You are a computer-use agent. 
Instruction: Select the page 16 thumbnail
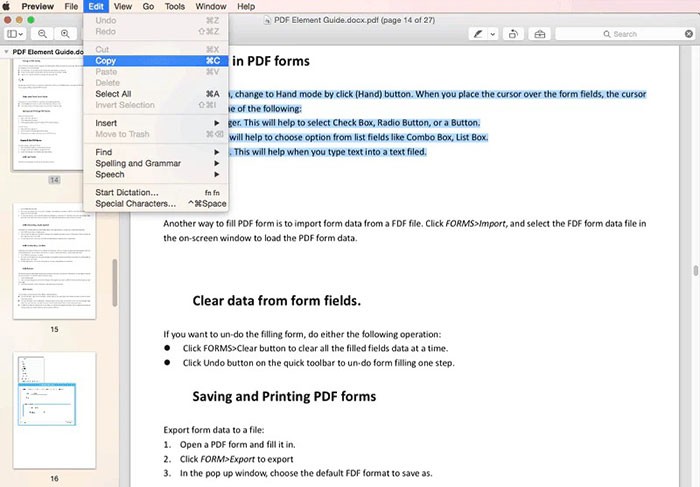(x=54, y=407)
